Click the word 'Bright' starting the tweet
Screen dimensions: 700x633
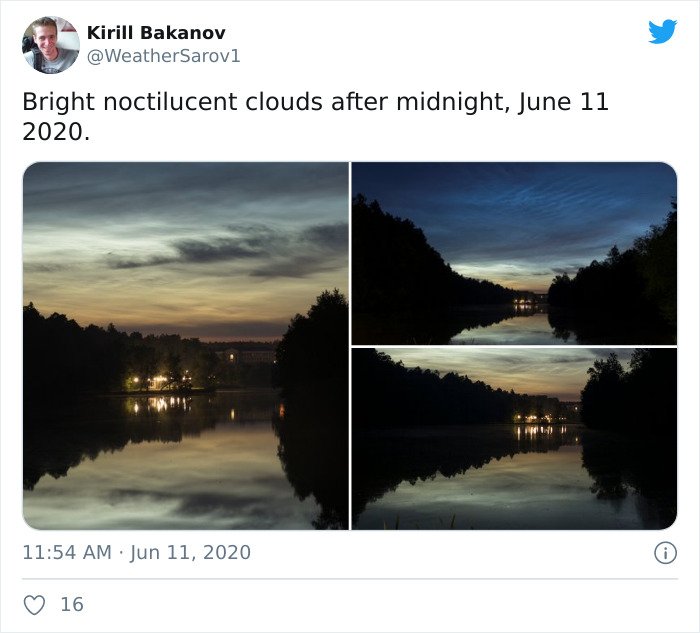[x=58, y=102]
